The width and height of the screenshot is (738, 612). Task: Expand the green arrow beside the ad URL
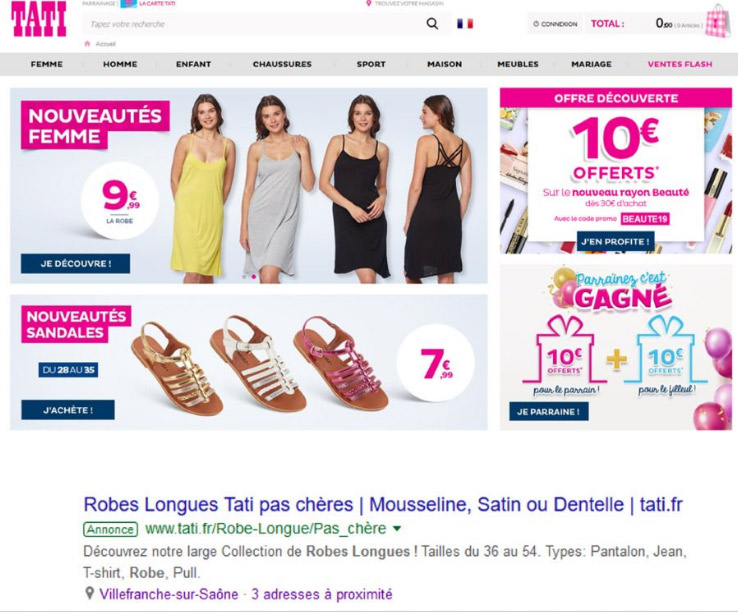point(397,529)
